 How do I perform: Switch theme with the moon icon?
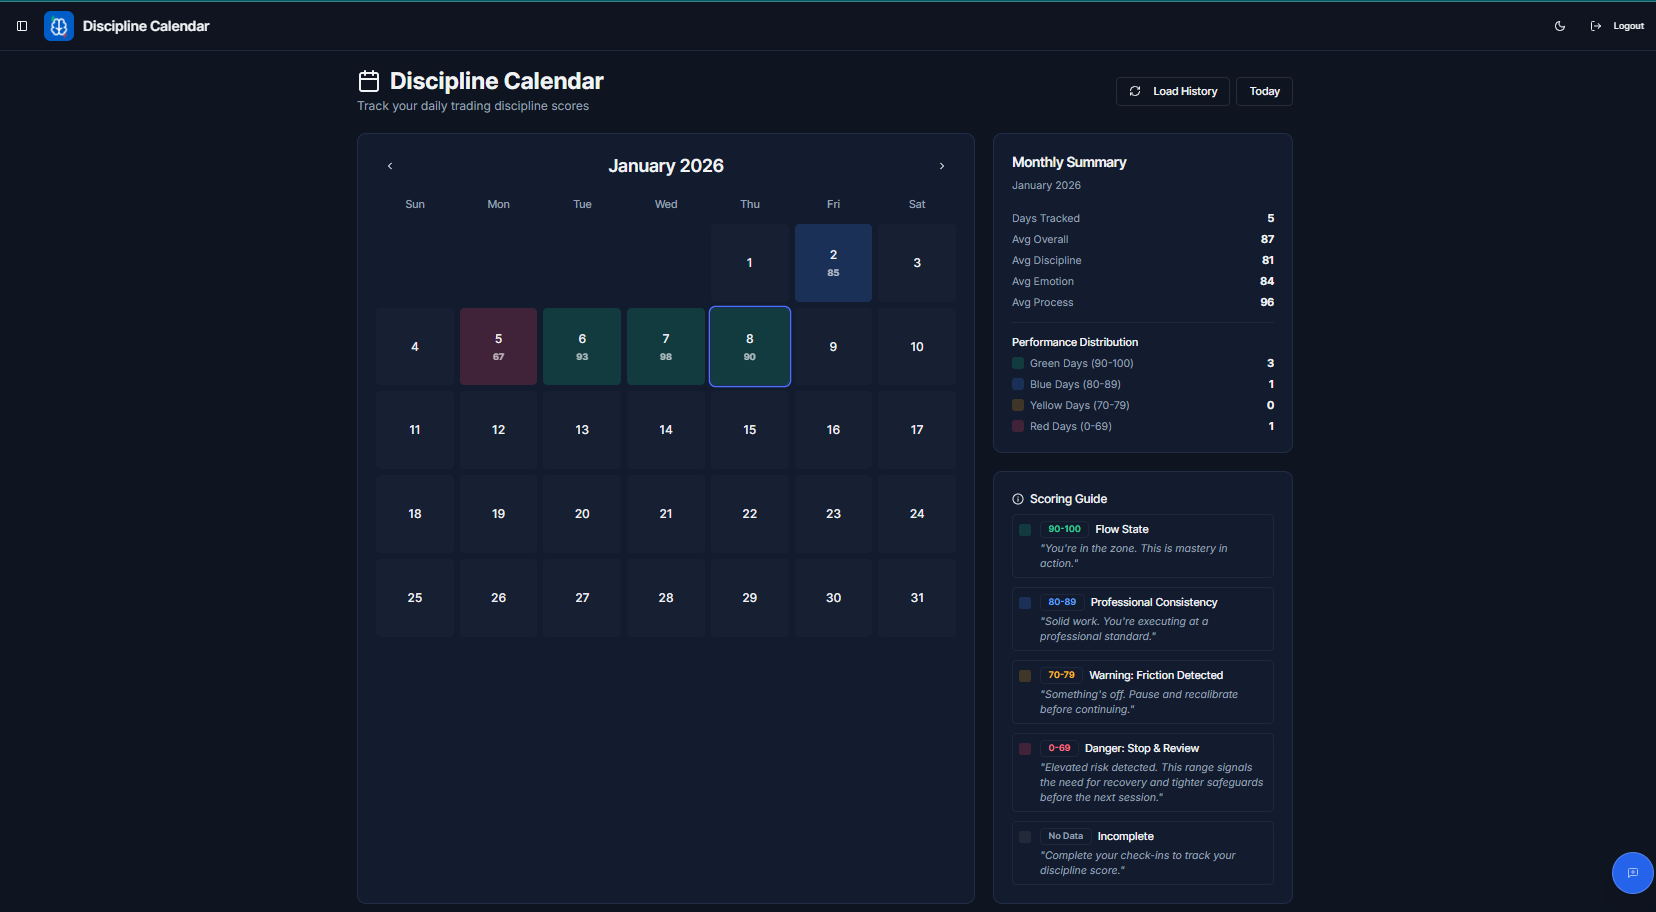[x=1560, y=26]
